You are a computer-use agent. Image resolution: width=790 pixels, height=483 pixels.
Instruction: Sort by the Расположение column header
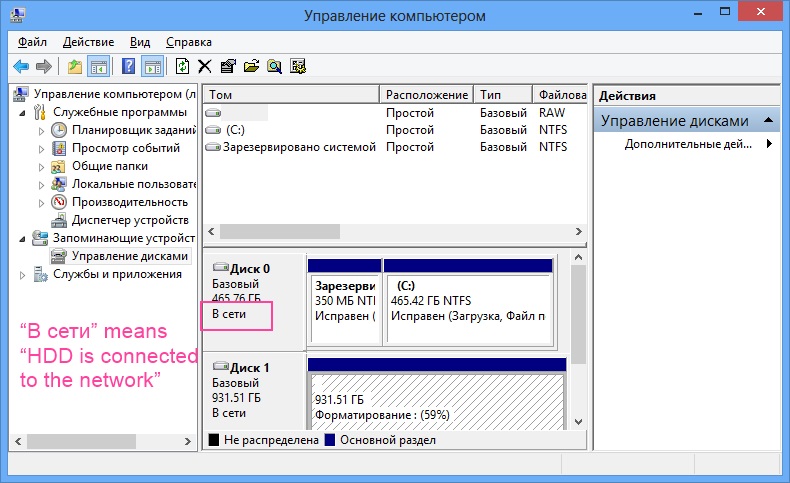pos(426,95)
